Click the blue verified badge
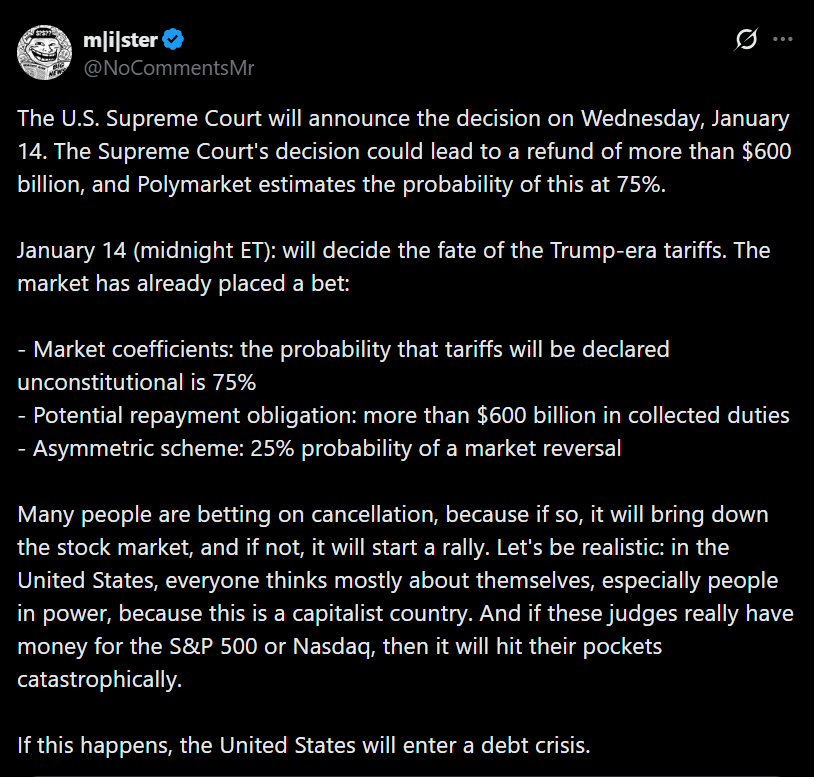 click(173, 40)
